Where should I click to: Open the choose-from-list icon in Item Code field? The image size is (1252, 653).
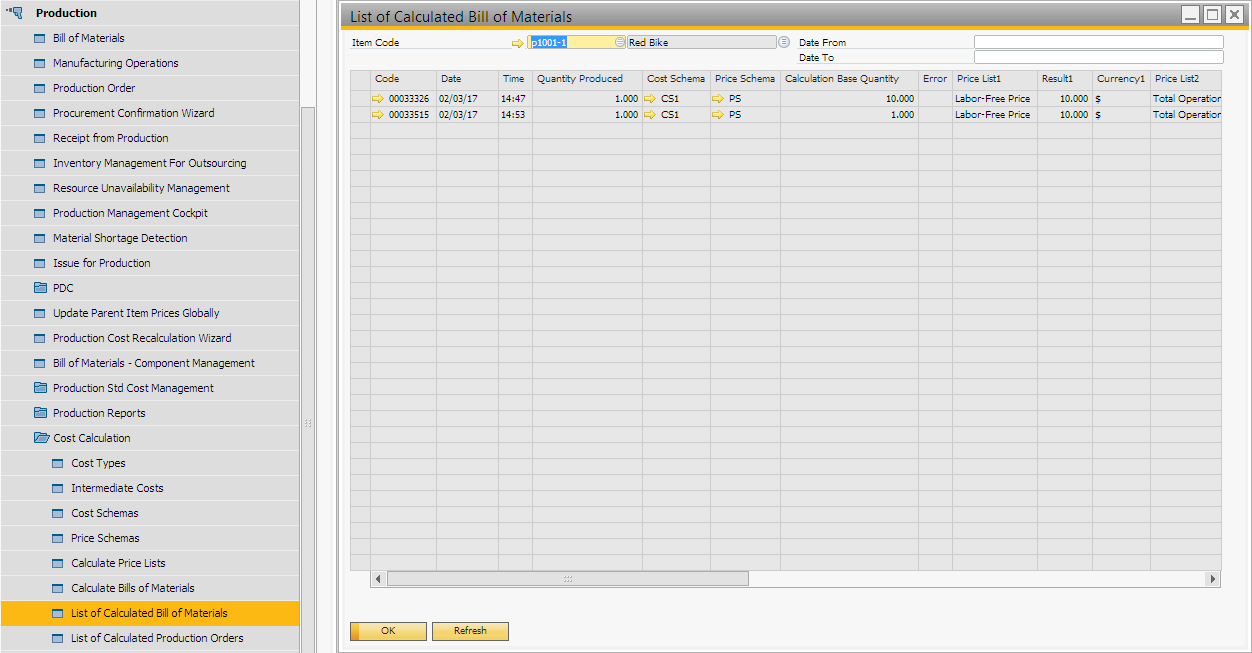(x=620, y=42)
